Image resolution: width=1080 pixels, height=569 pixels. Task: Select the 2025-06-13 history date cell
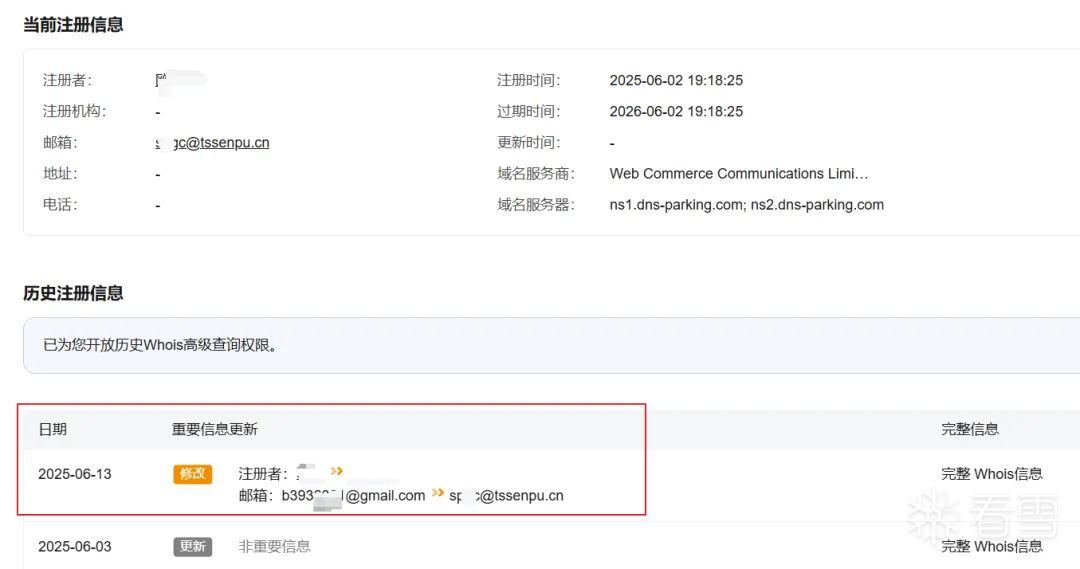(x=74, y=474)
